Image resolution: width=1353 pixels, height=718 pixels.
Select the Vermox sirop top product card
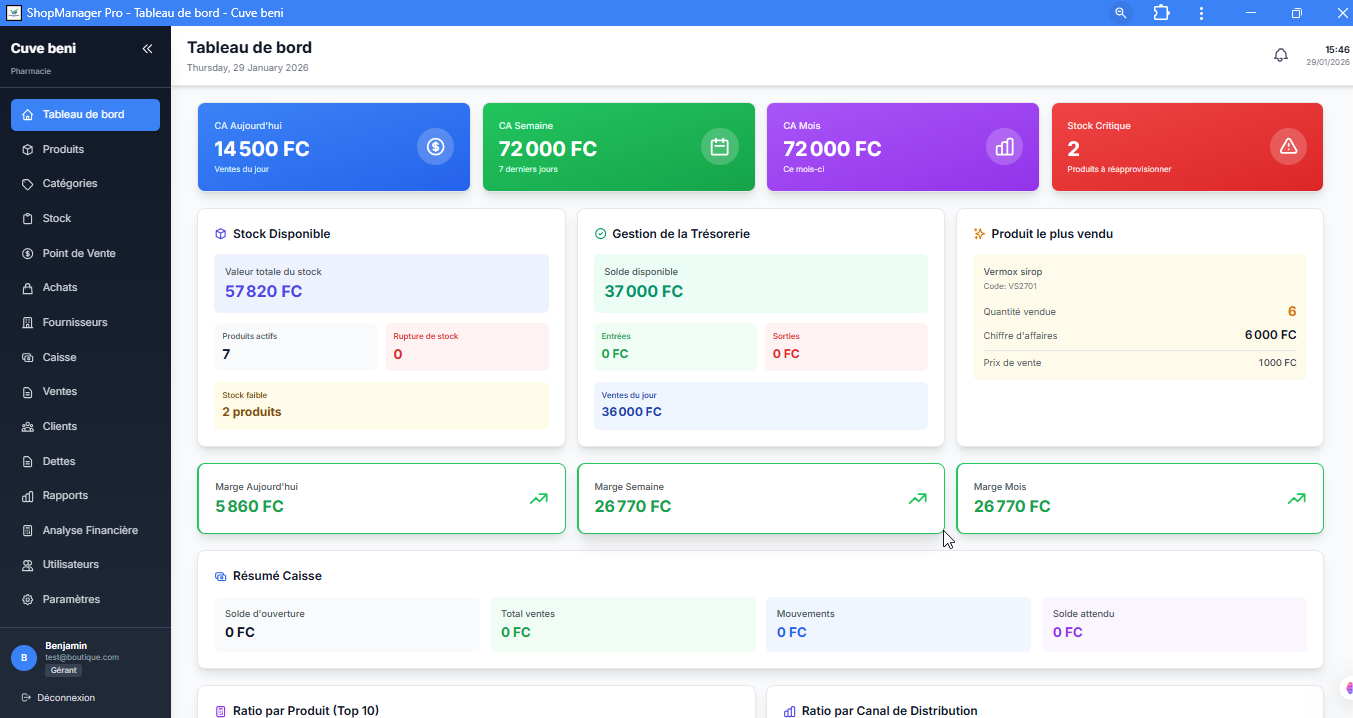[x=1139, y=316]
